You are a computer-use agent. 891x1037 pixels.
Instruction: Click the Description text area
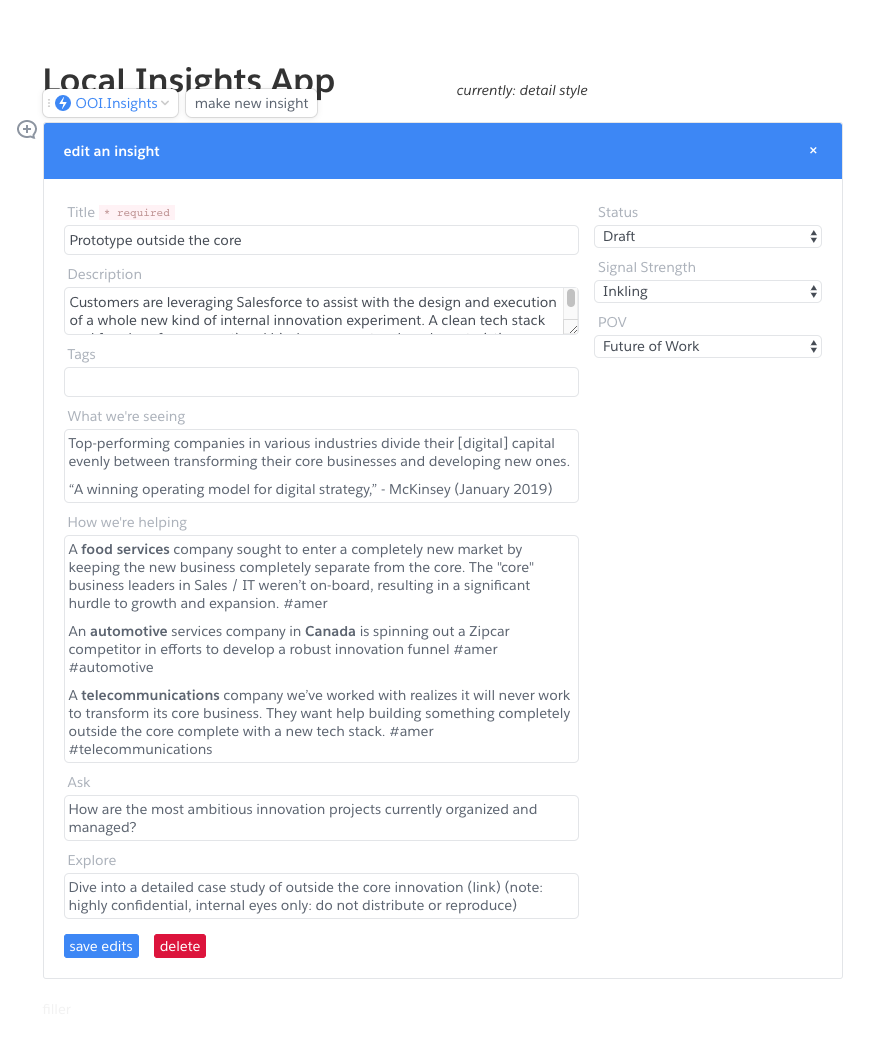(312, 311)
